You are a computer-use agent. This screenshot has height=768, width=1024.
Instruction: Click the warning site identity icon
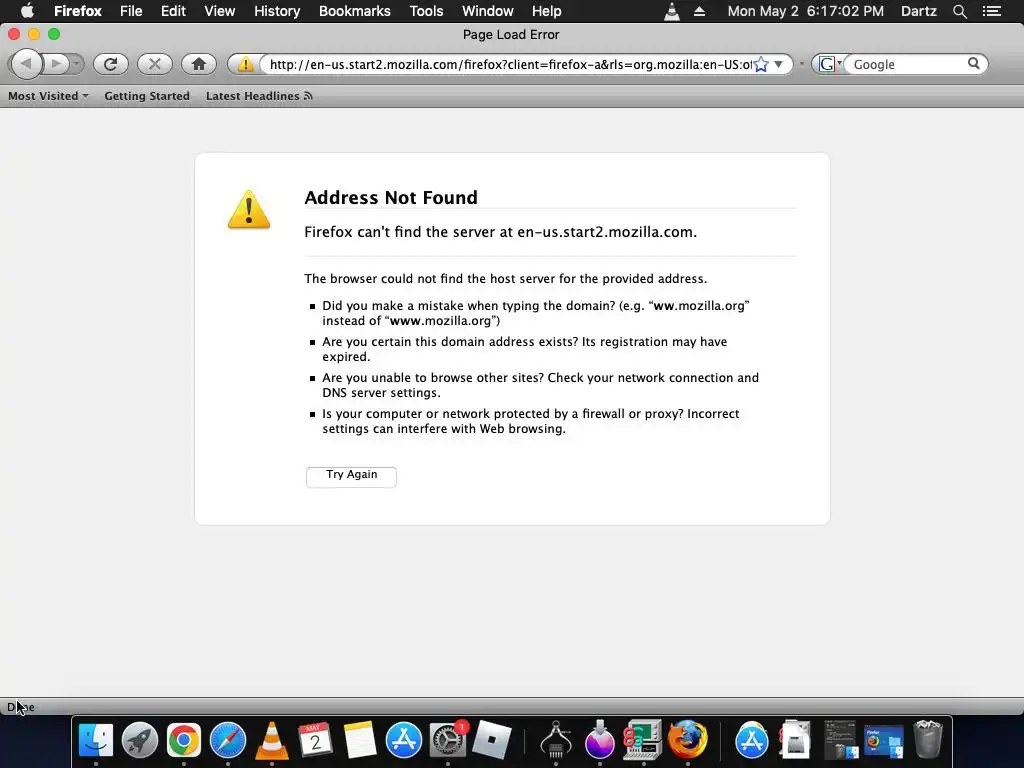coord(245,64)
